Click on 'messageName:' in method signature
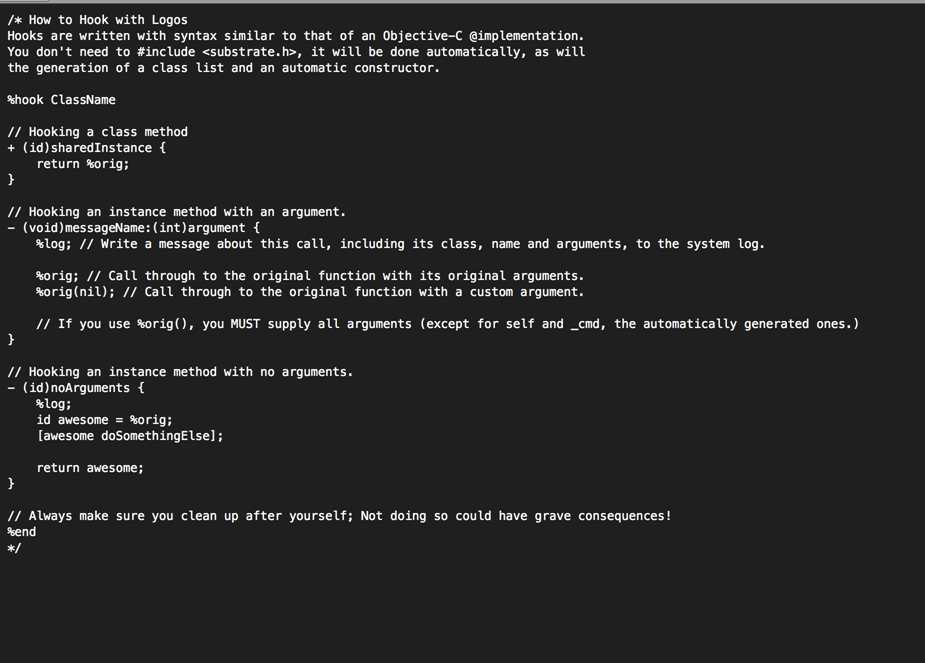The image size is (925, 663). coord(108,228)
